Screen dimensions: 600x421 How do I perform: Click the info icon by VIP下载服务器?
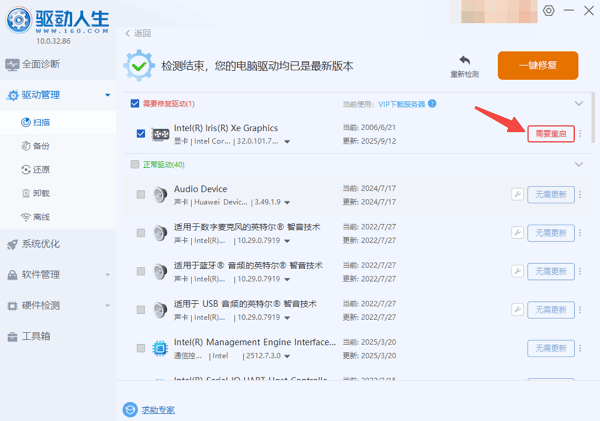point(433,104)
